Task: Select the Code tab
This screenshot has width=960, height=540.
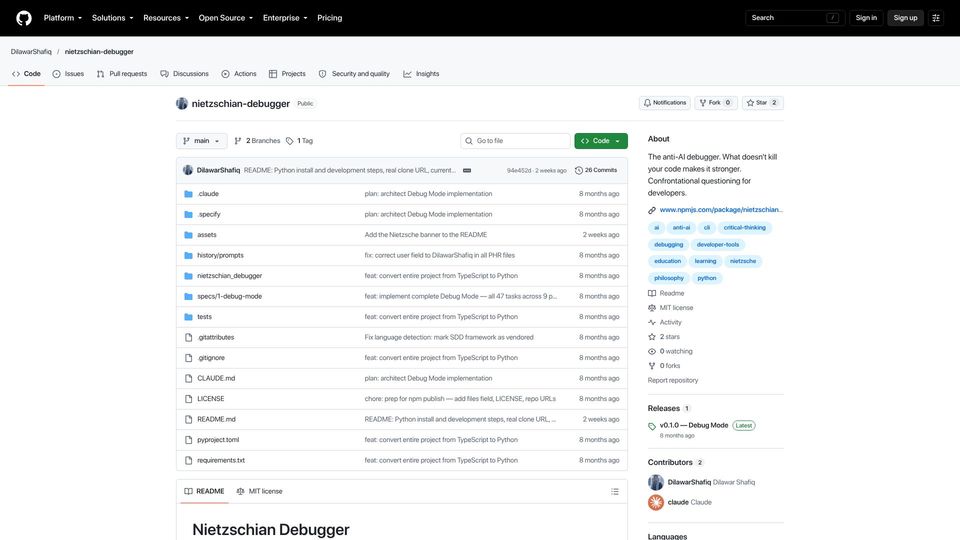Action: pos(26,73)
